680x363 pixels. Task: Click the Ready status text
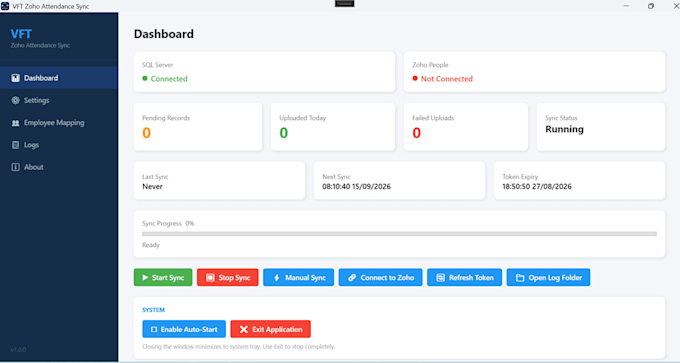click(x=151, y=245)
